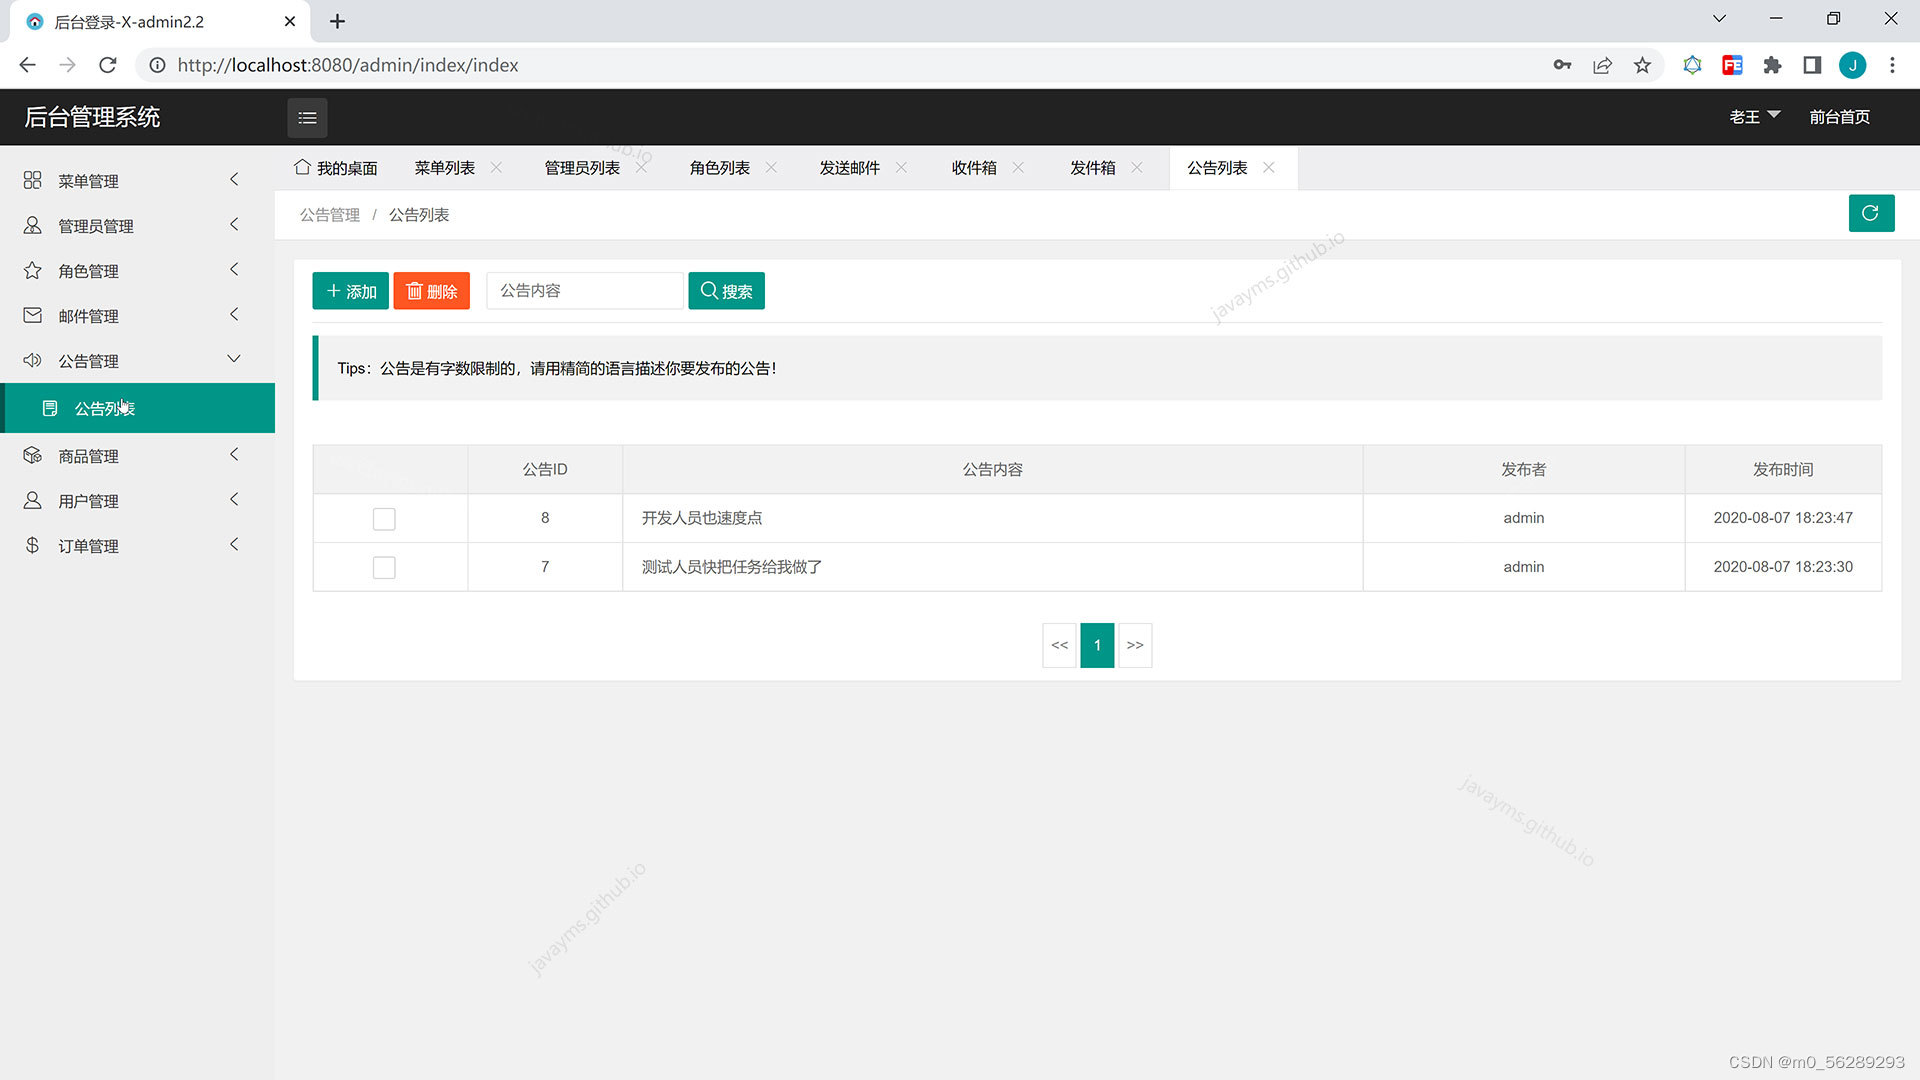Close the 发送邮件 tab with its X
The height and width of the screenshot is (1080, 1920).
[901, 167]
